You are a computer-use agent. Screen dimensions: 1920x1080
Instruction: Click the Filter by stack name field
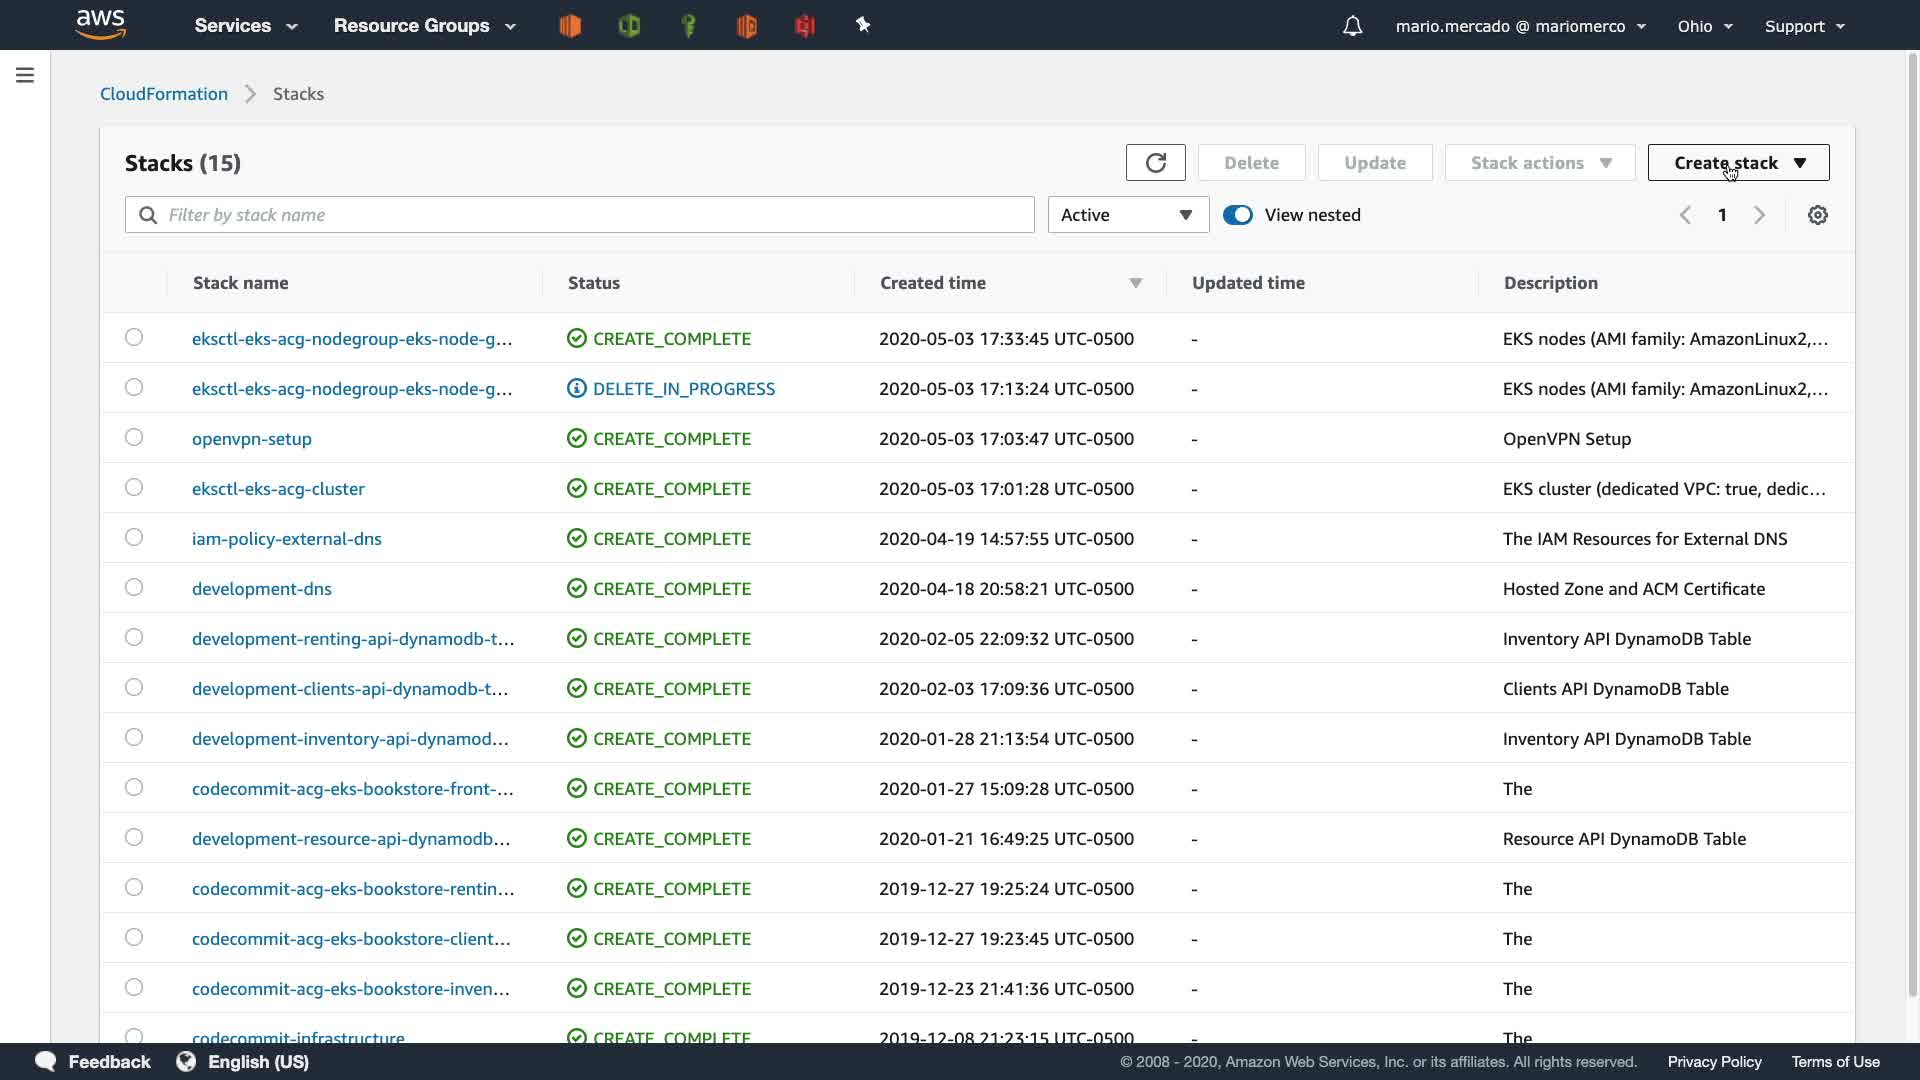[x=590, y=215]
